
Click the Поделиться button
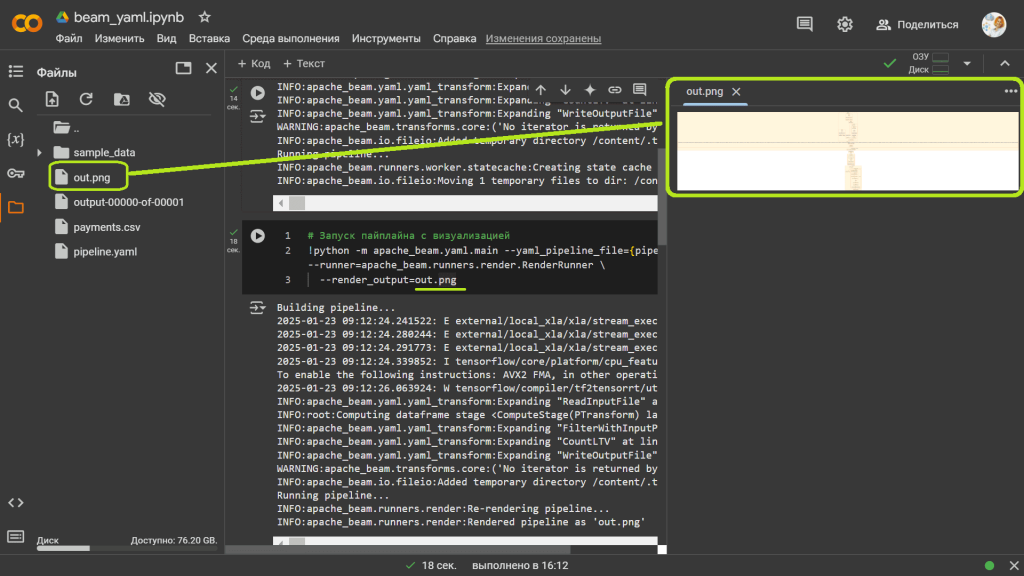click(x=918, y=24)
